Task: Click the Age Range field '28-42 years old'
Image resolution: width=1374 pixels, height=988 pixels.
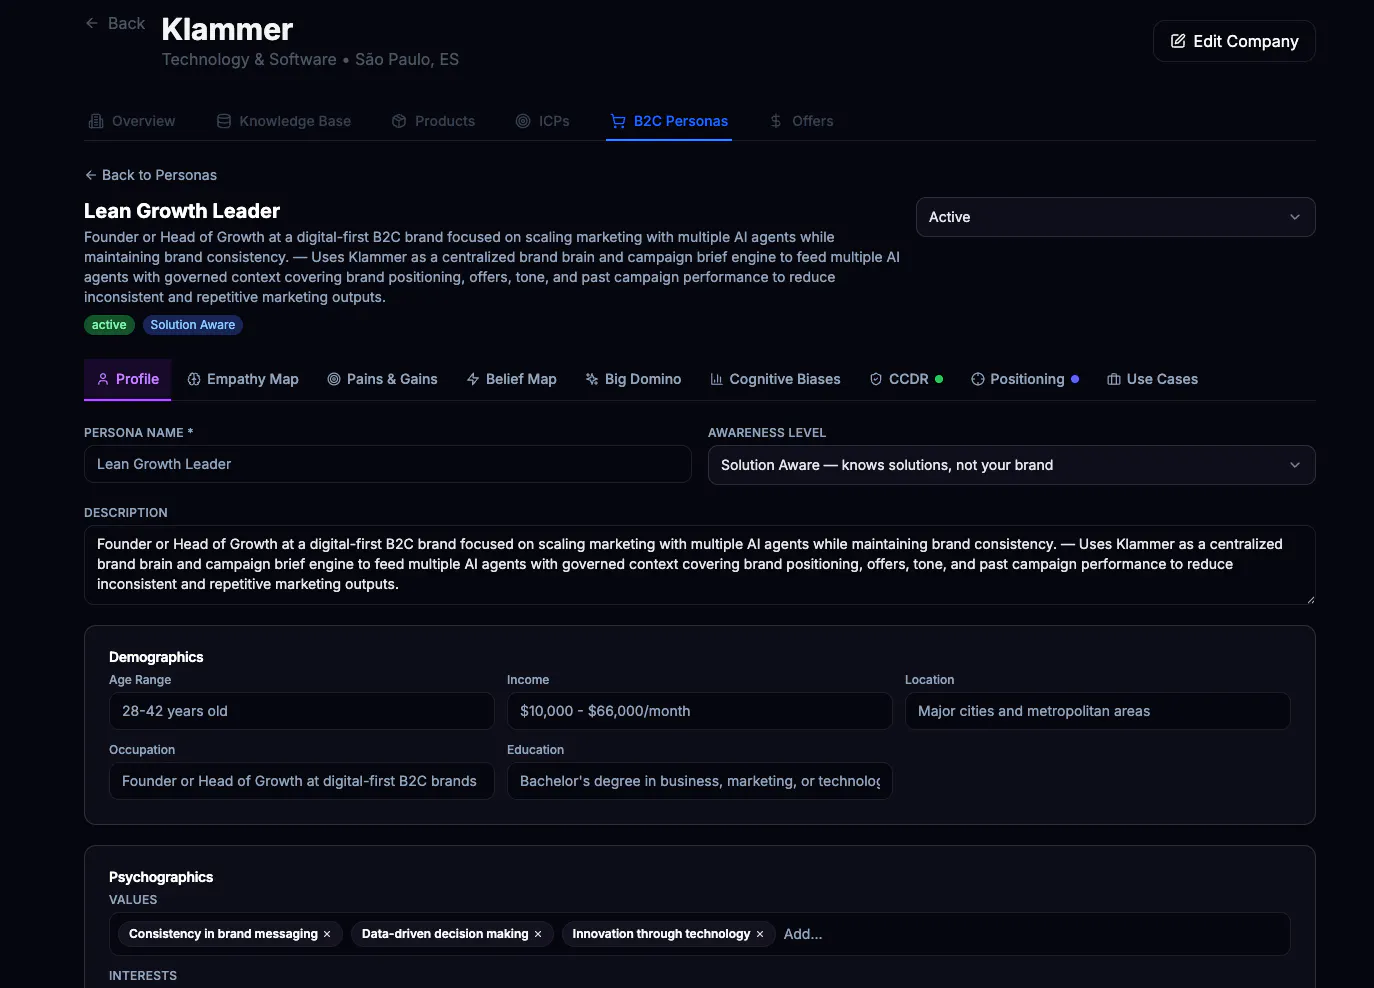Action: coord(301,711)
